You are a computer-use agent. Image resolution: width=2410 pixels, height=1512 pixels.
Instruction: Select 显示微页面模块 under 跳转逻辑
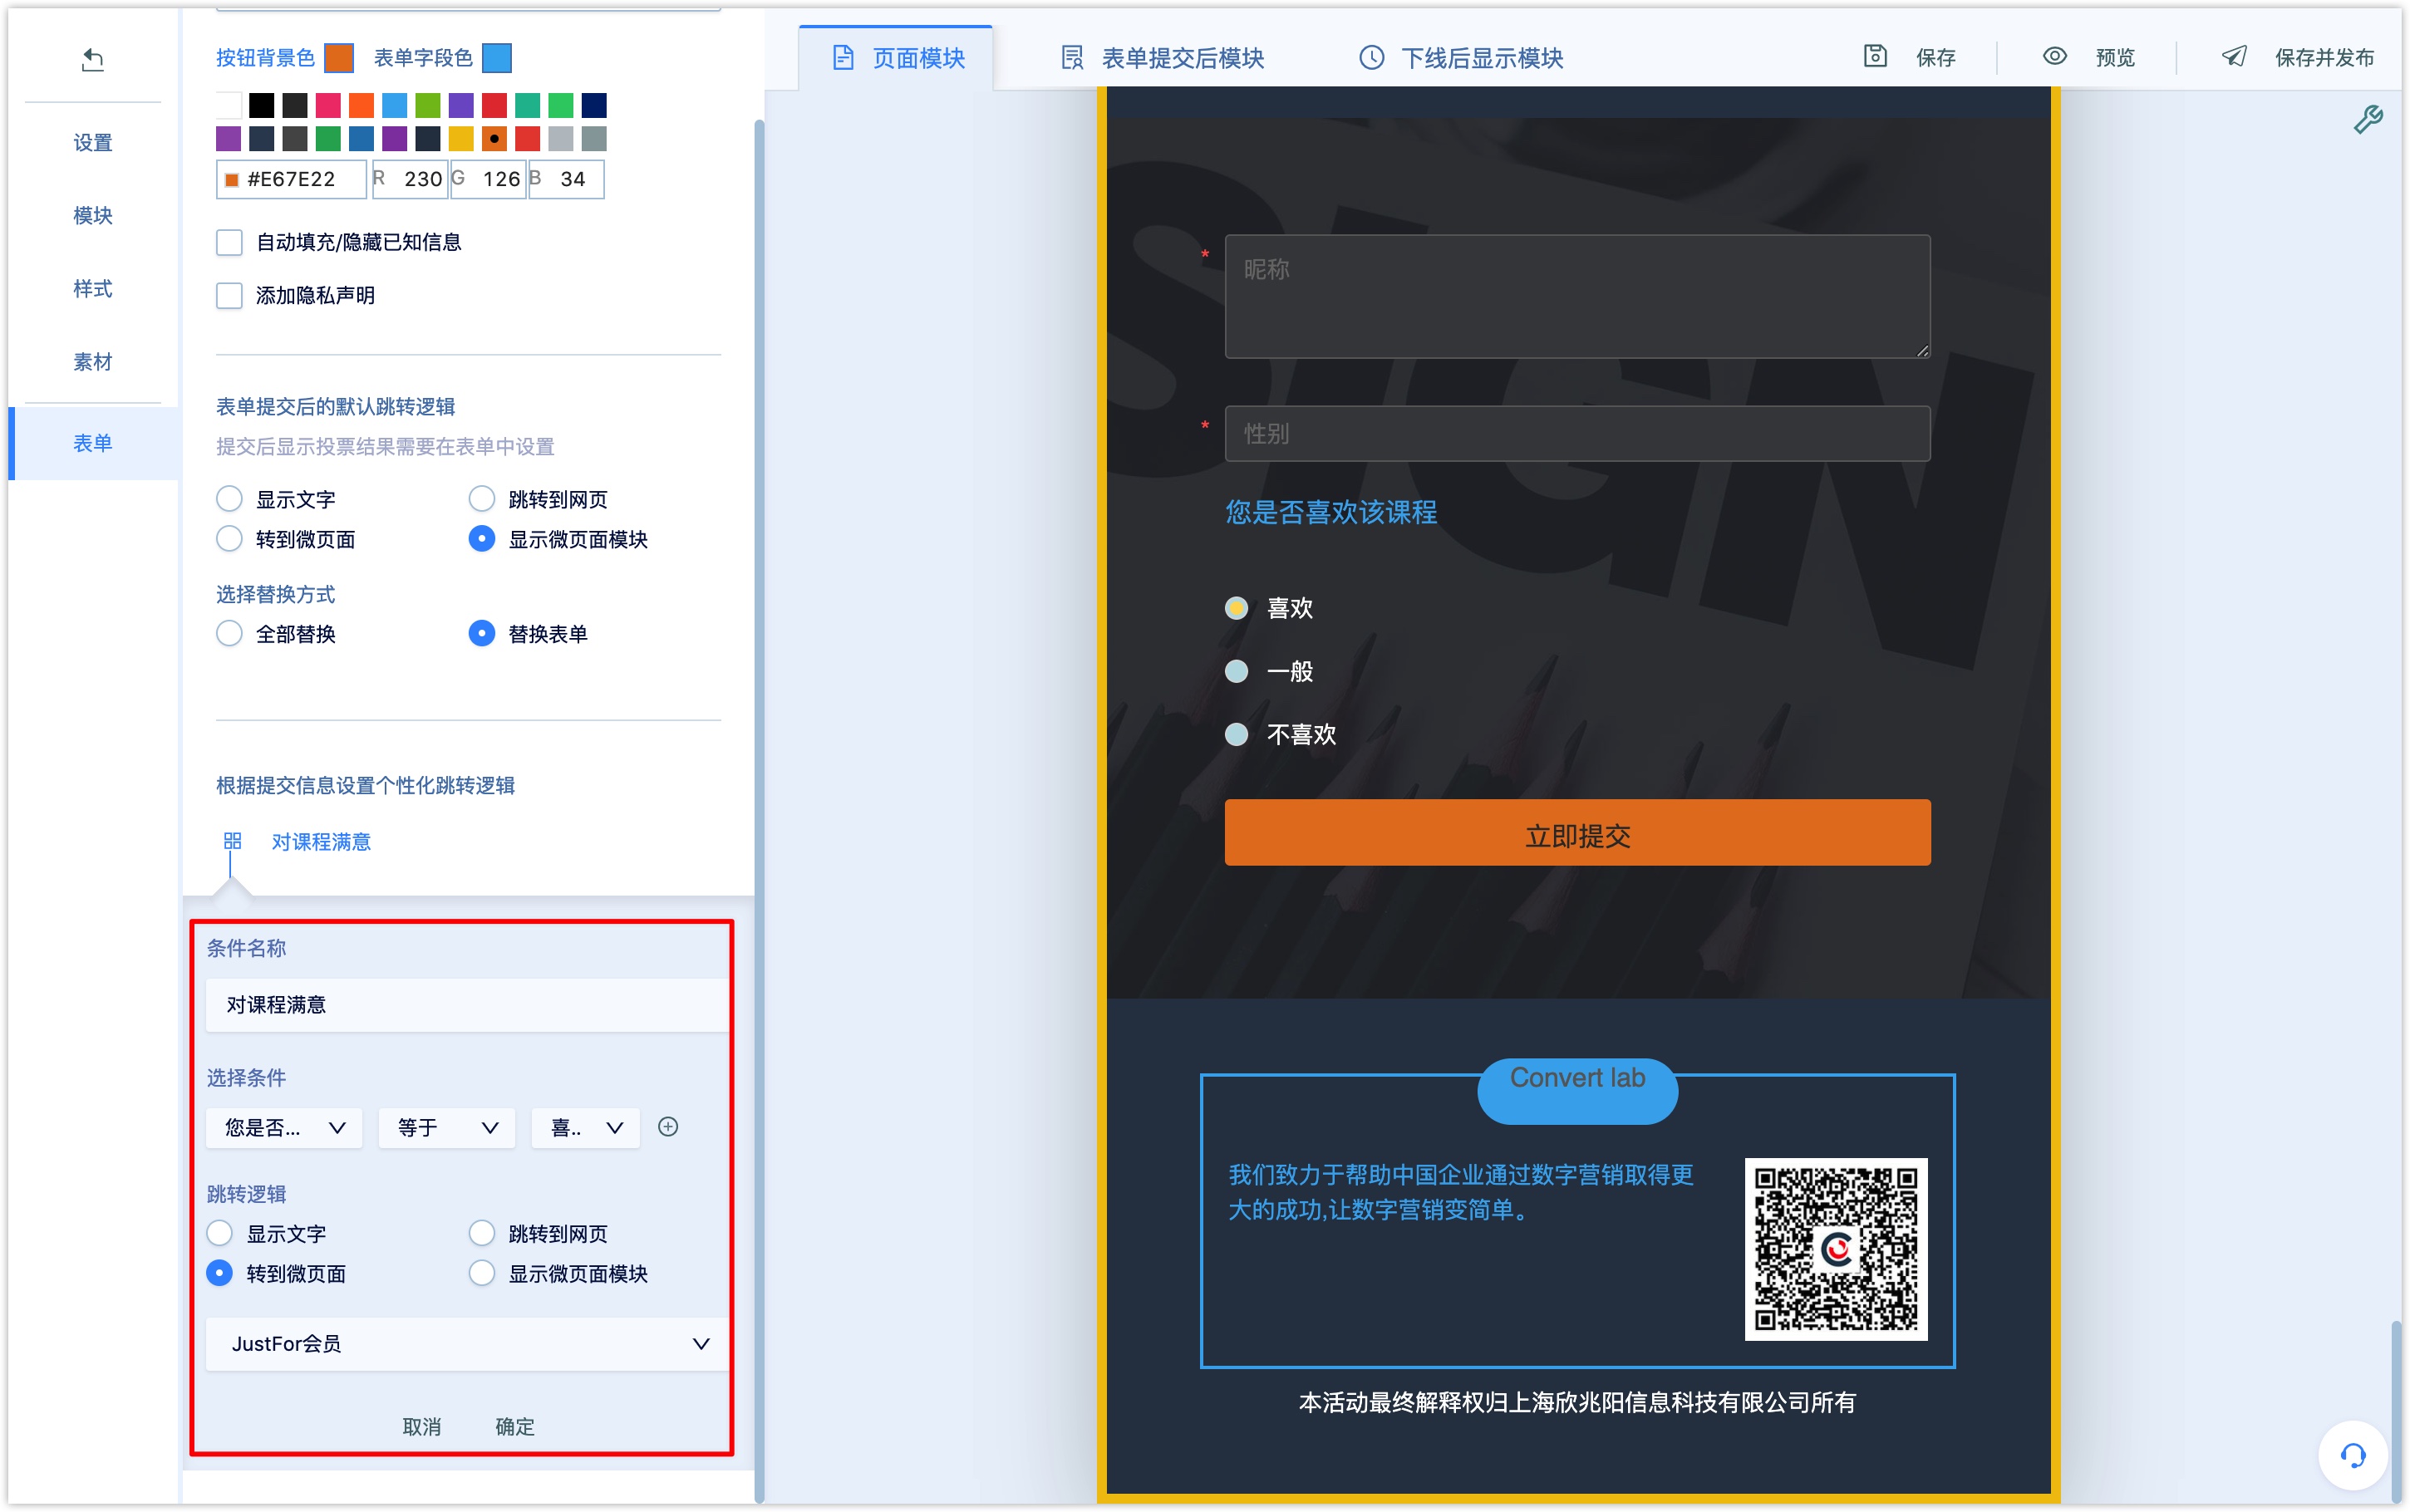point(481,1273)
